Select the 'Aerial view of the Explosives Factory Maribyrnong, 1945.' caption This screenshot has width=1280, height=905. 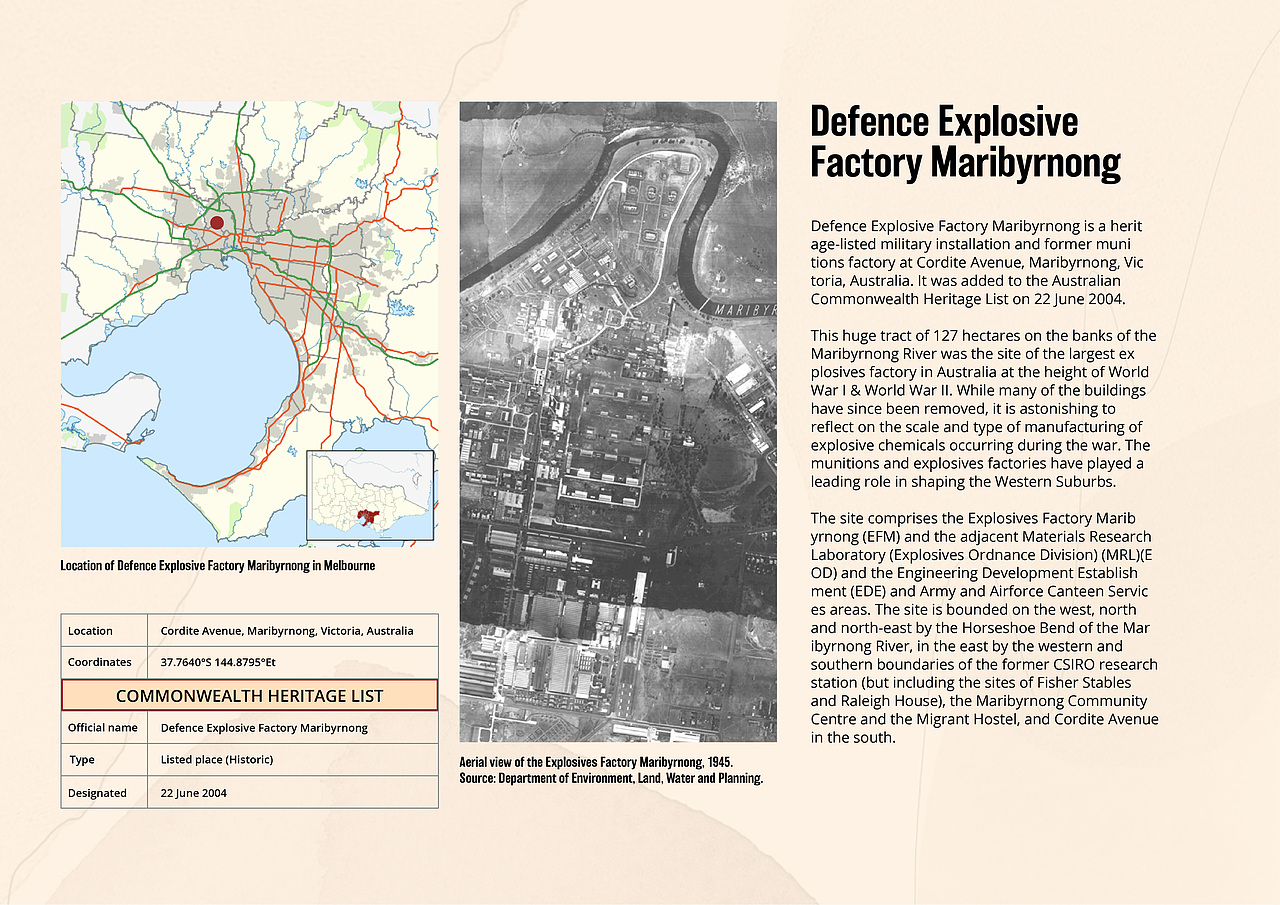pos(596,762)
